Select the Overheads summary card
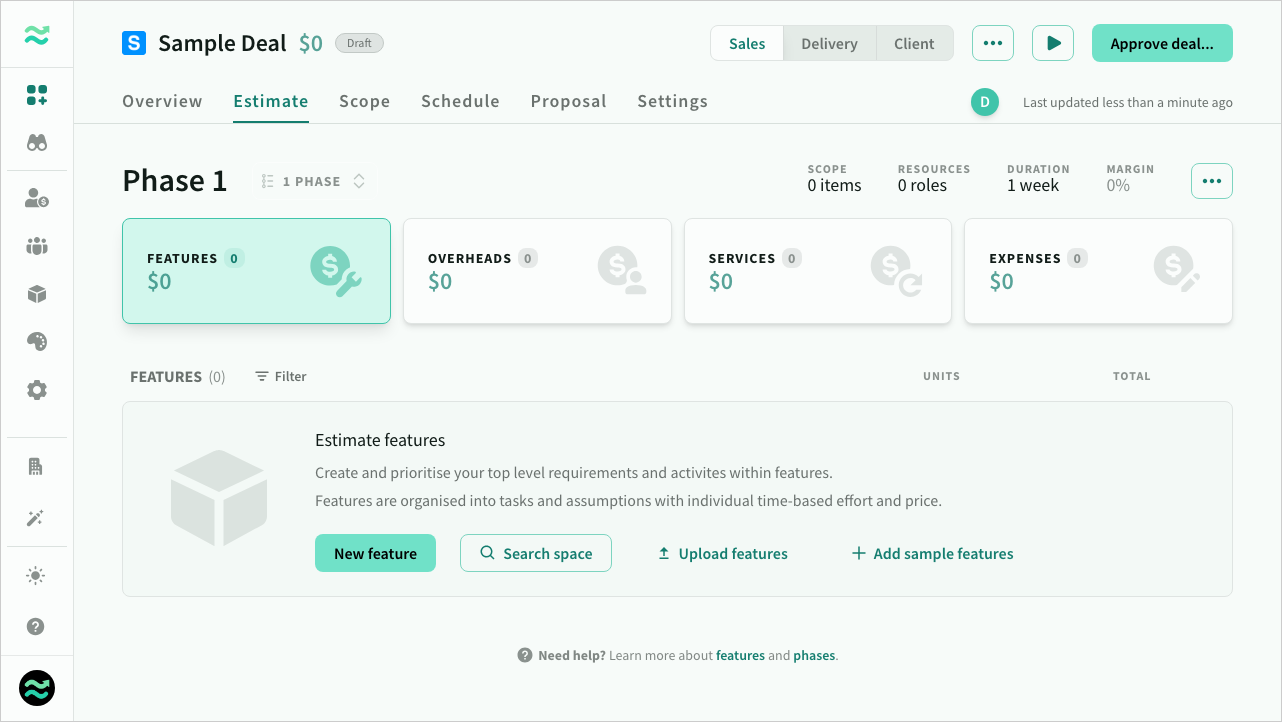The width and height of the screenshot is (1282, 722). [x=537, y=271]
